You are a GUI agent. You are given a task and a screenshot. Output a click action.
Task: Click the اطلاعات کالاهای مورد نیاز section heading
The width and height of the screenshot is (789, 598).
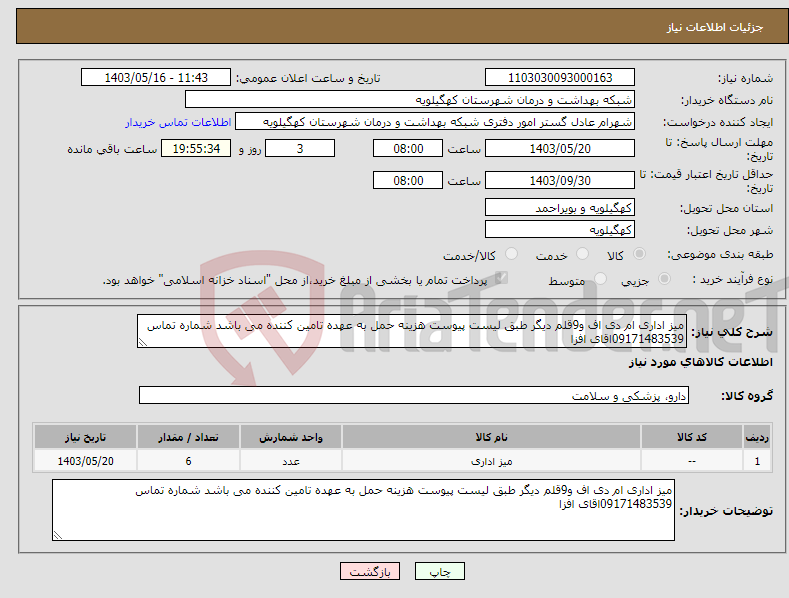coord(700,362)
